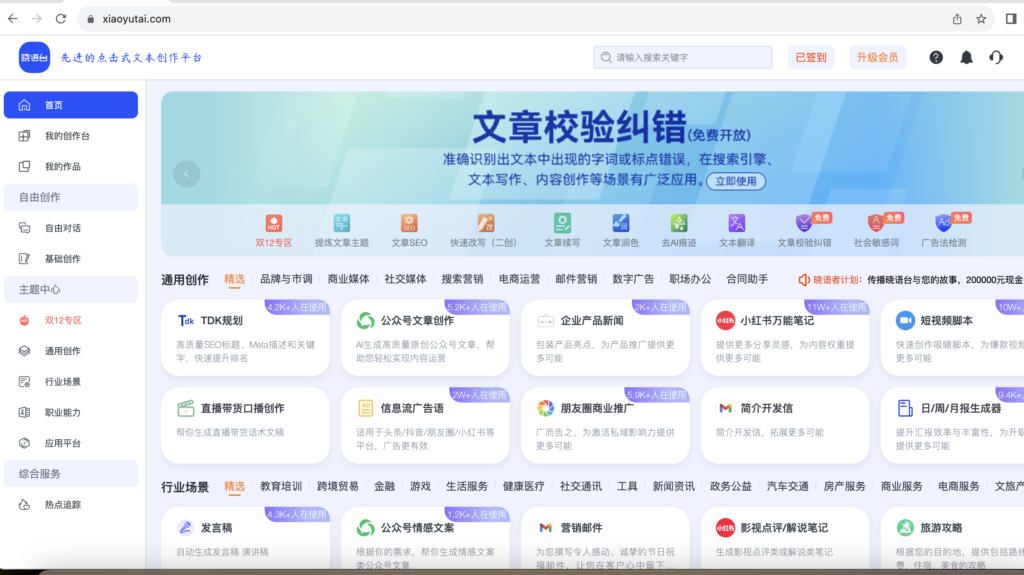This screenshot has height=575, width=1024.
Task: Open the browser side panel toggle
Action: (x=1011, y=19)
